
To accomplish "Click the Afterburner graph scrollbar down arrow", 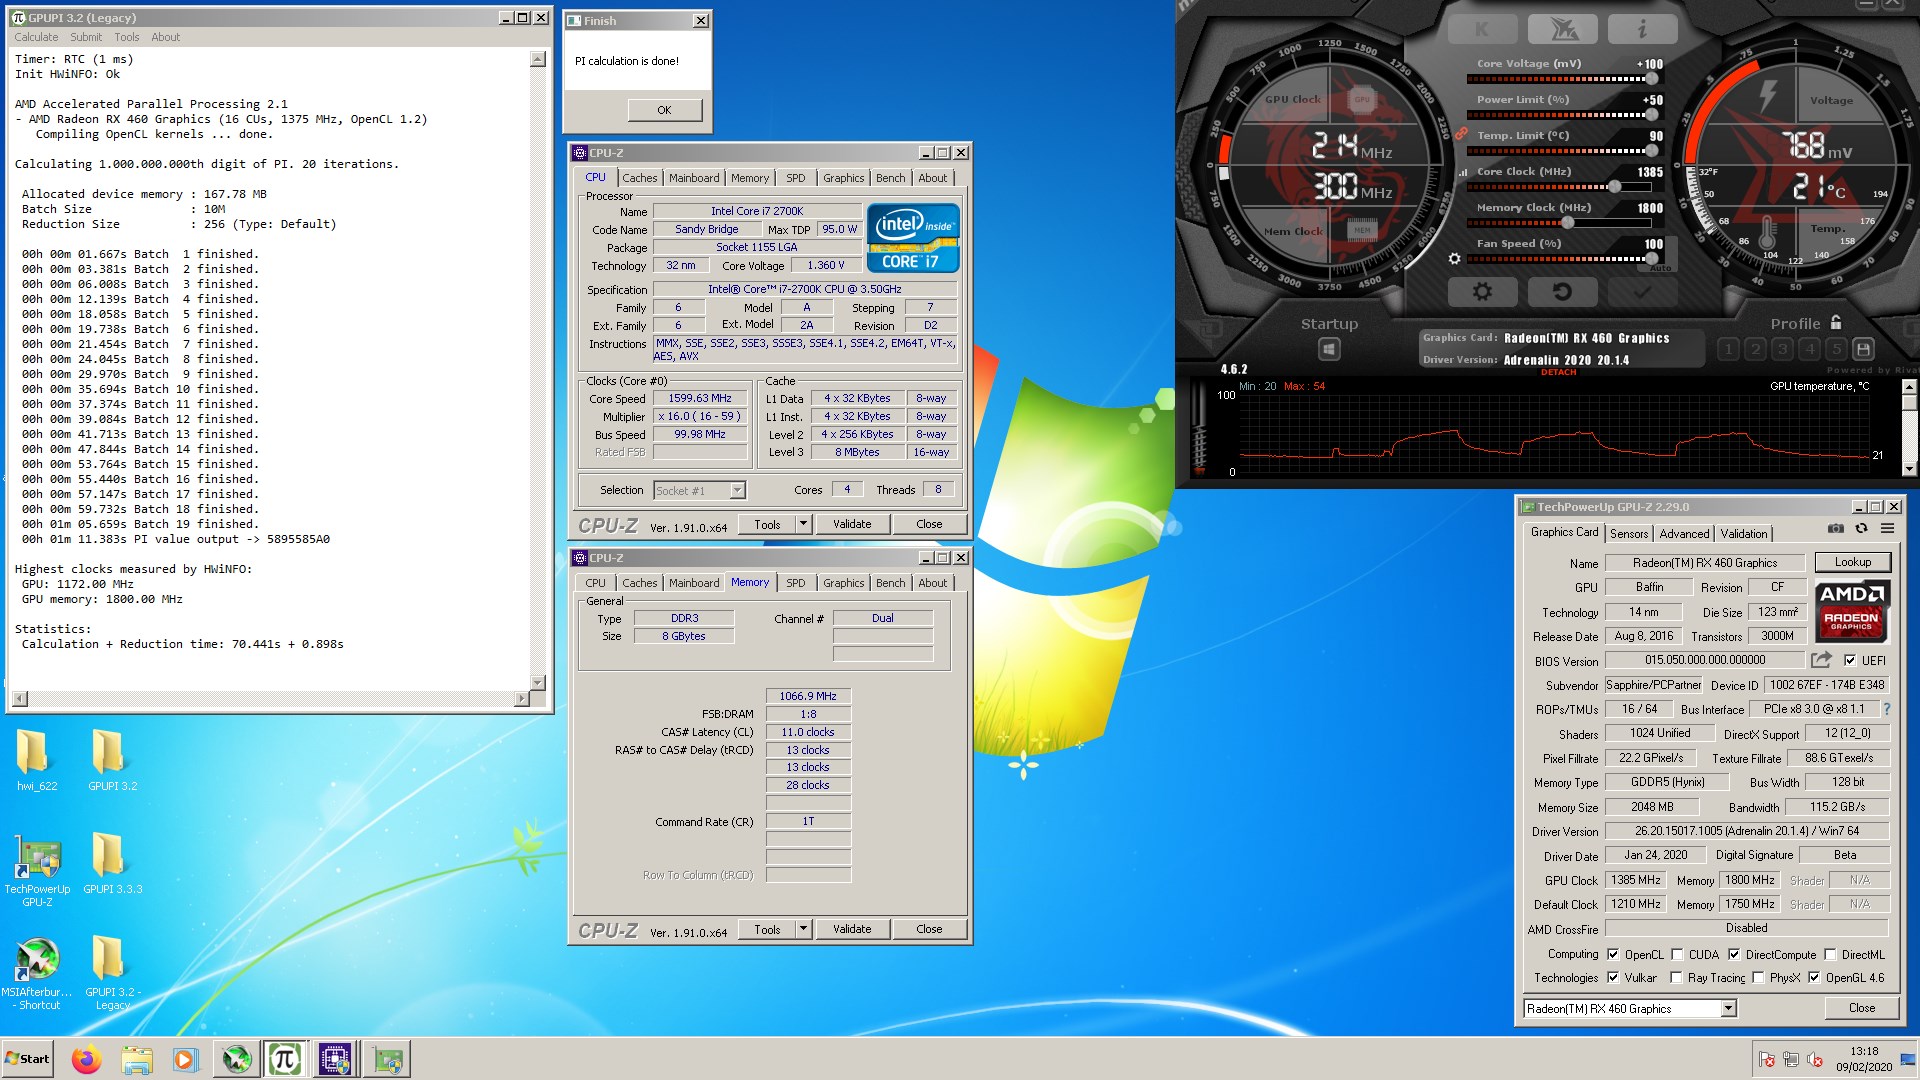I will click(1909, 469).
